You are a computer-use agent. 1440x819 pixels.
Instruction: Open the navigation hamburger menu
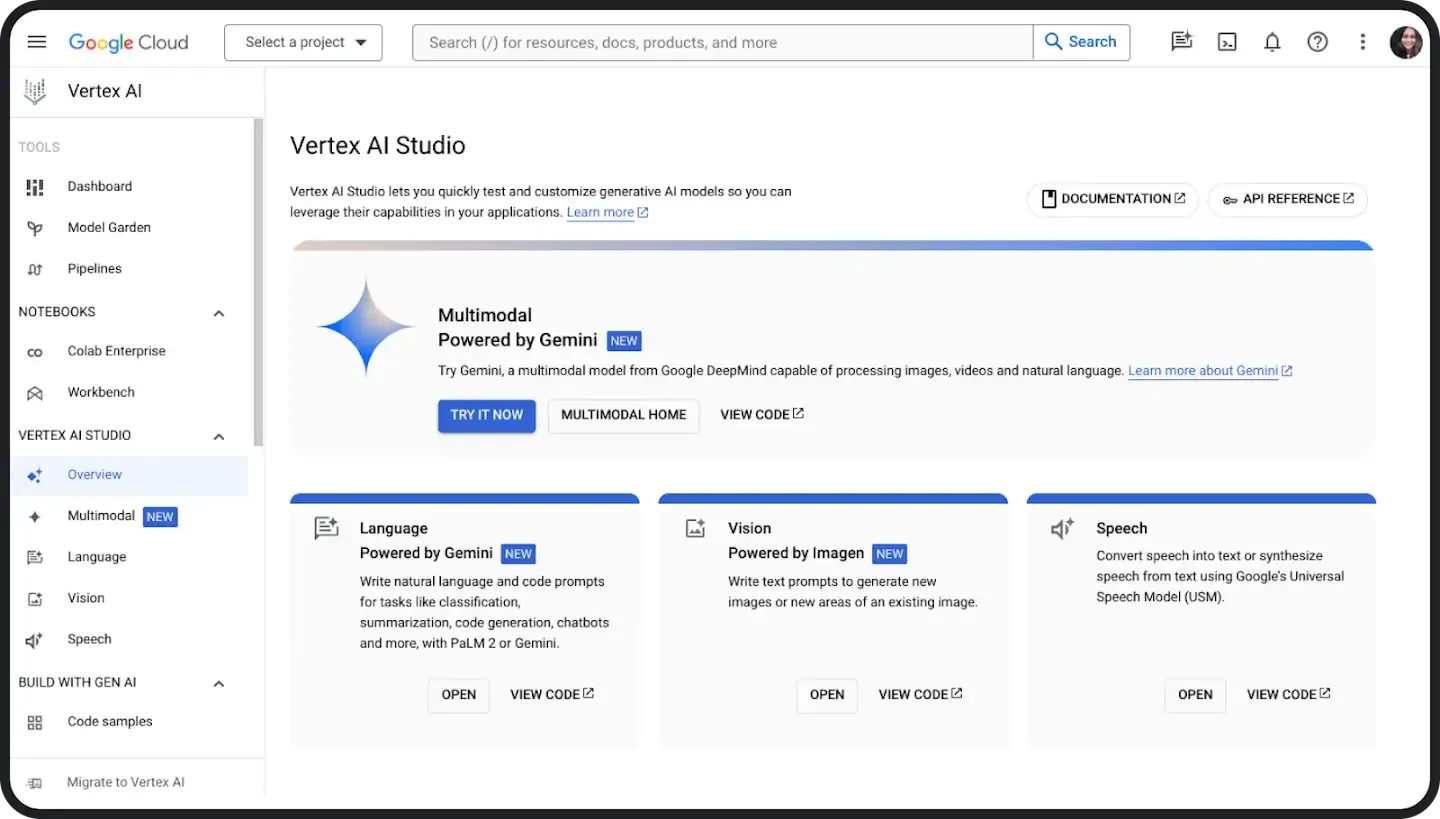click(37, 41)
